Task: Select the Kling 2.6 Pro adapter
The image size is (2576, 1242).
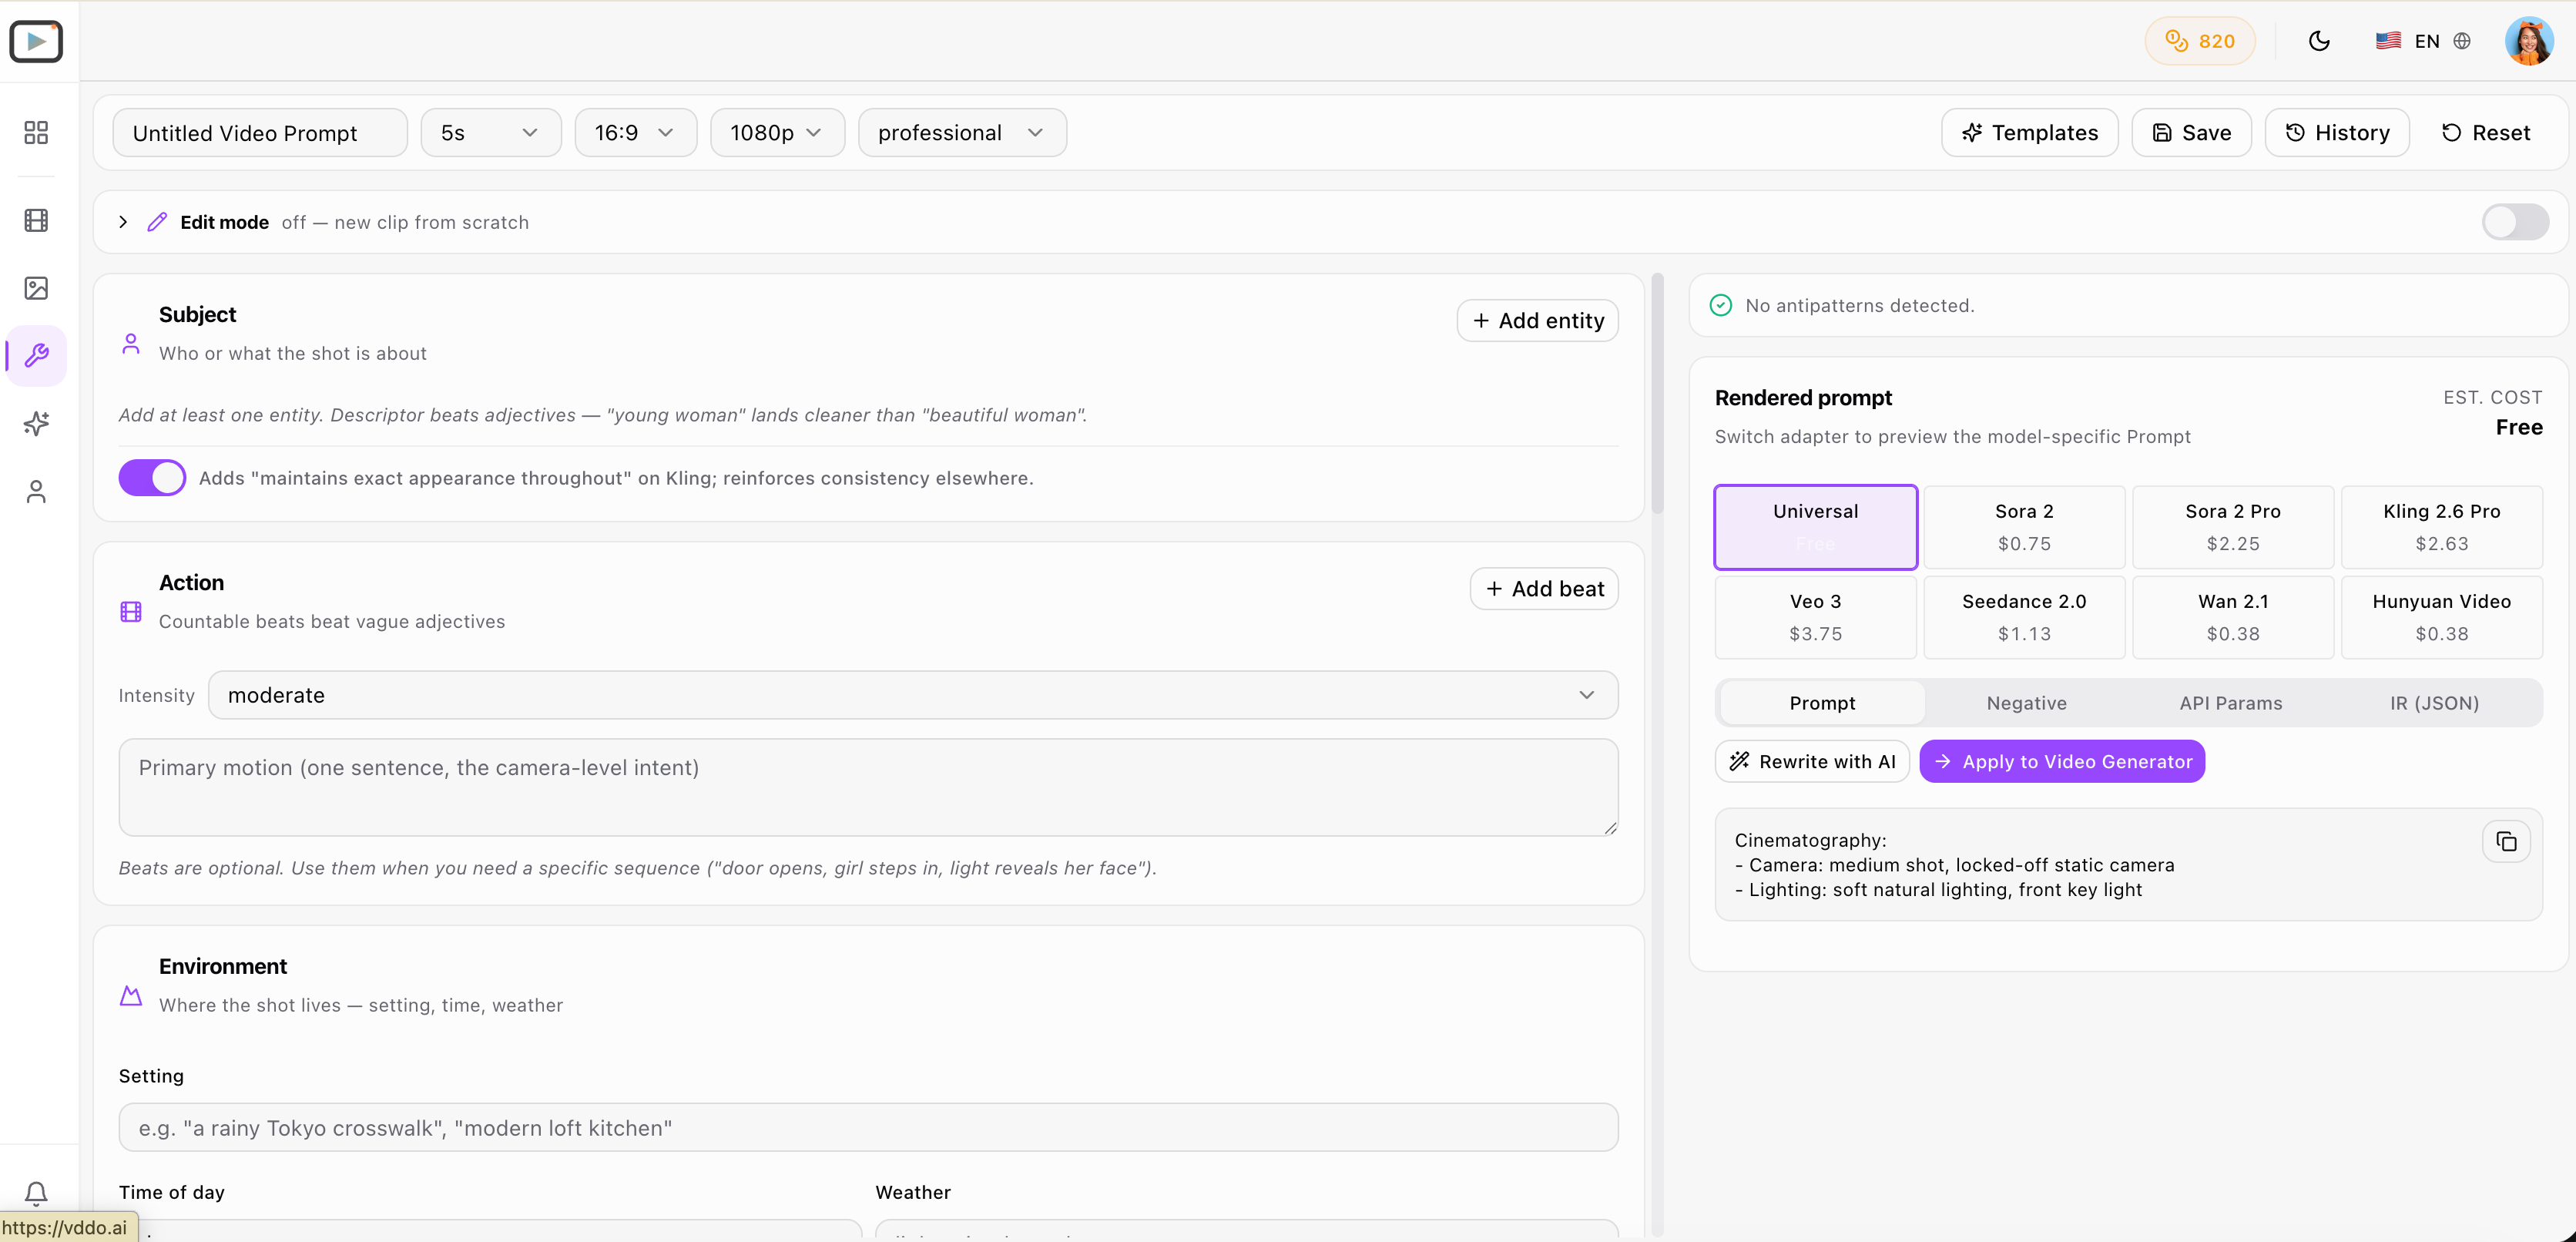Action: (x=2441, y=527)
